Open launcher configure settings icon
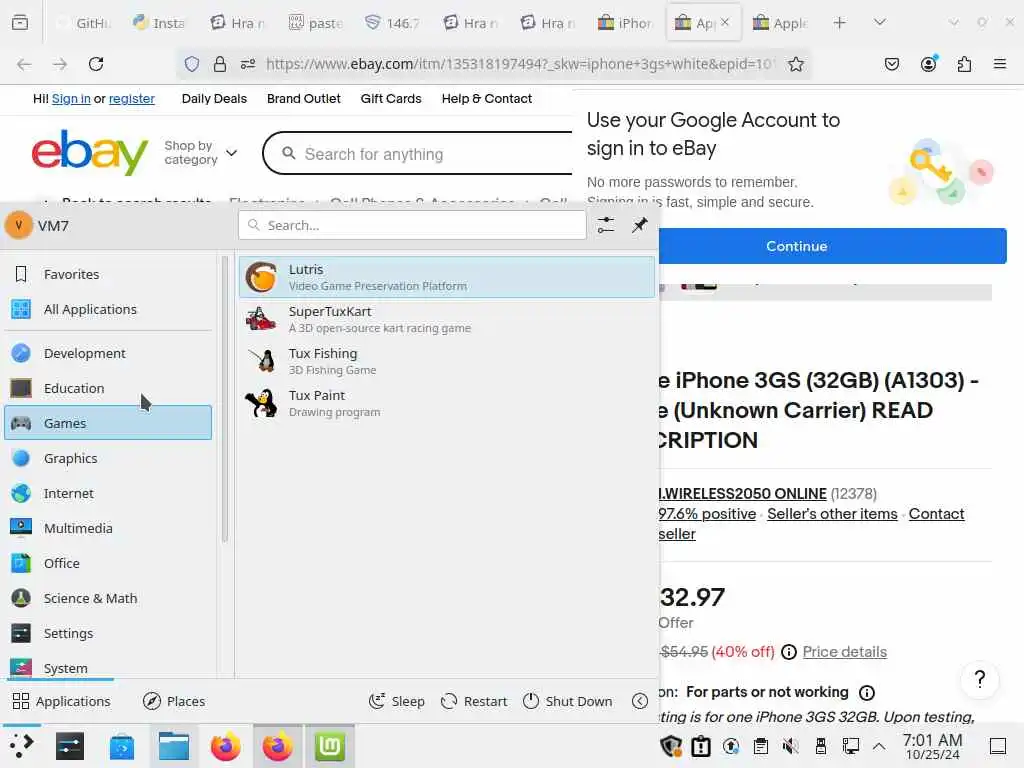This screenshot has height=768, width=1024. tap(606, 225)
